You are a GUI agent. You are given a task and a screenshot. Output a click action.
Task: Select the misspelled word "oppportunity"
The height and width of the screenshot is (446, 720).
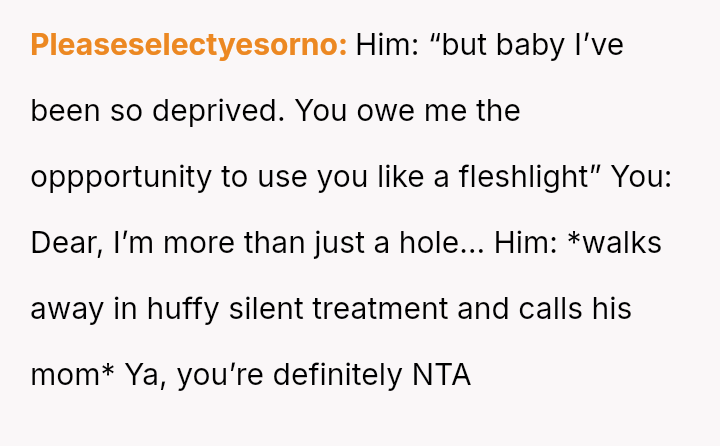tap(123, 177)
